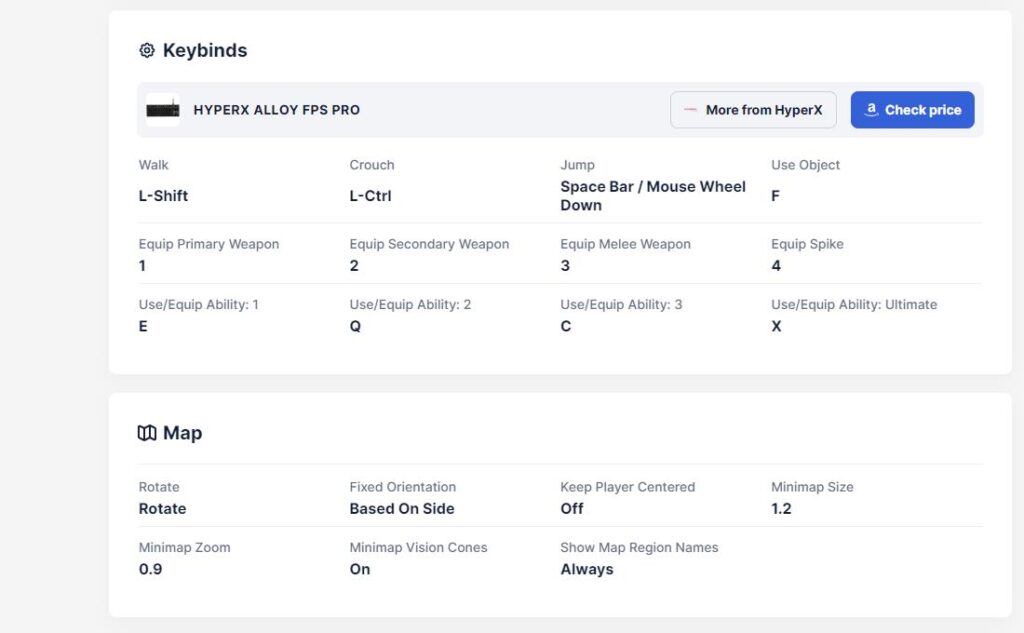
Task: Click Keep Player Centered Off value
Action: (572, 508)
